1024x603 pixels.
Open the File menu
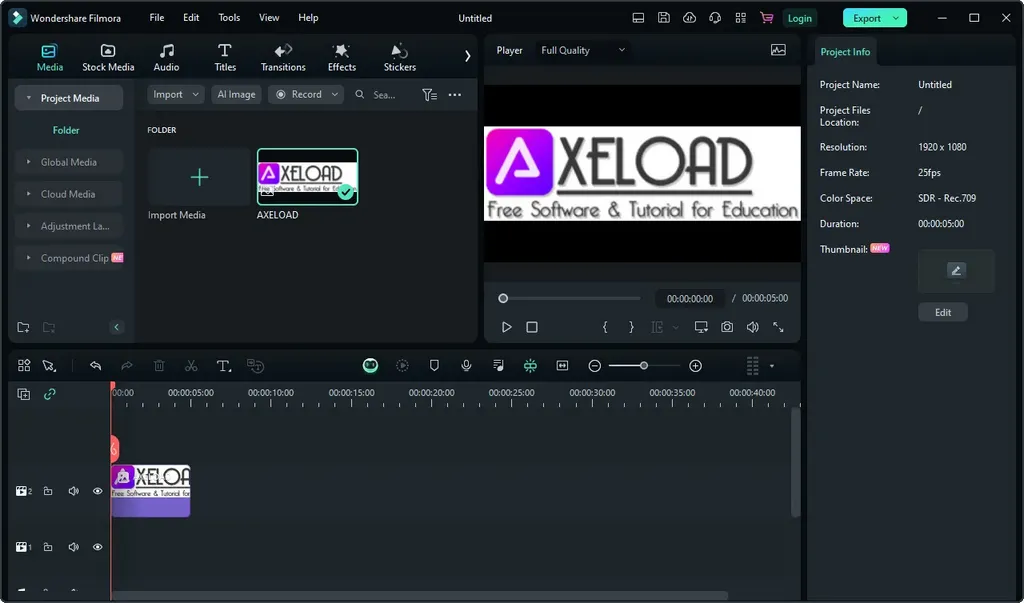click(157, 18)
